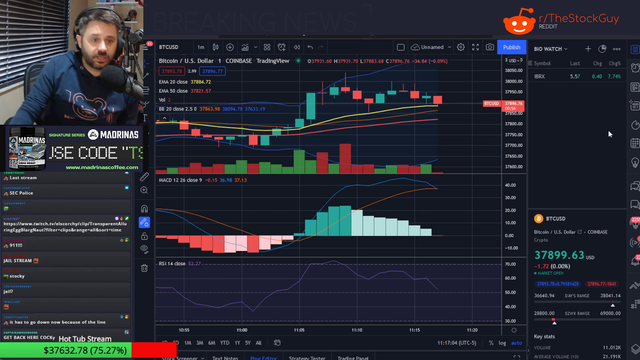Open the watchlist three-dots menu
Viewport: 640px width, 360px height.
(x=617, y=49)
